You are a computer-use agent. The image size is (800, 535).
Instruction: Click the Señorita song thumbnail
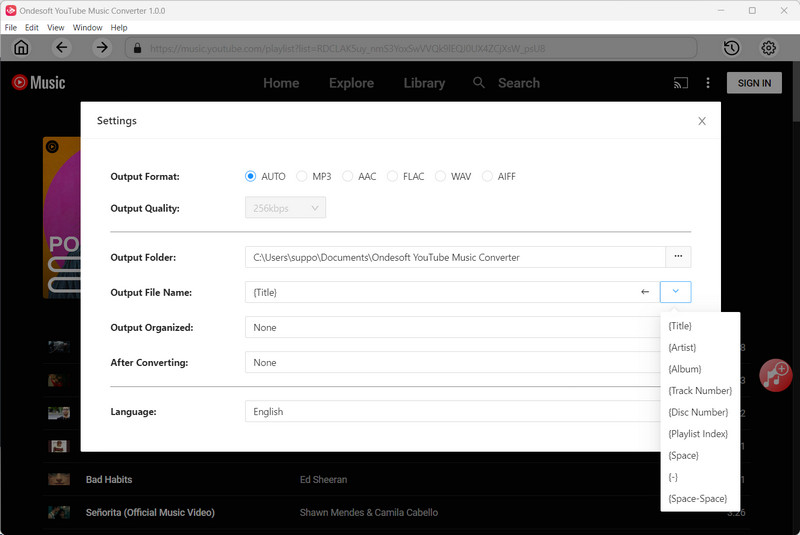tap(59, 512)
